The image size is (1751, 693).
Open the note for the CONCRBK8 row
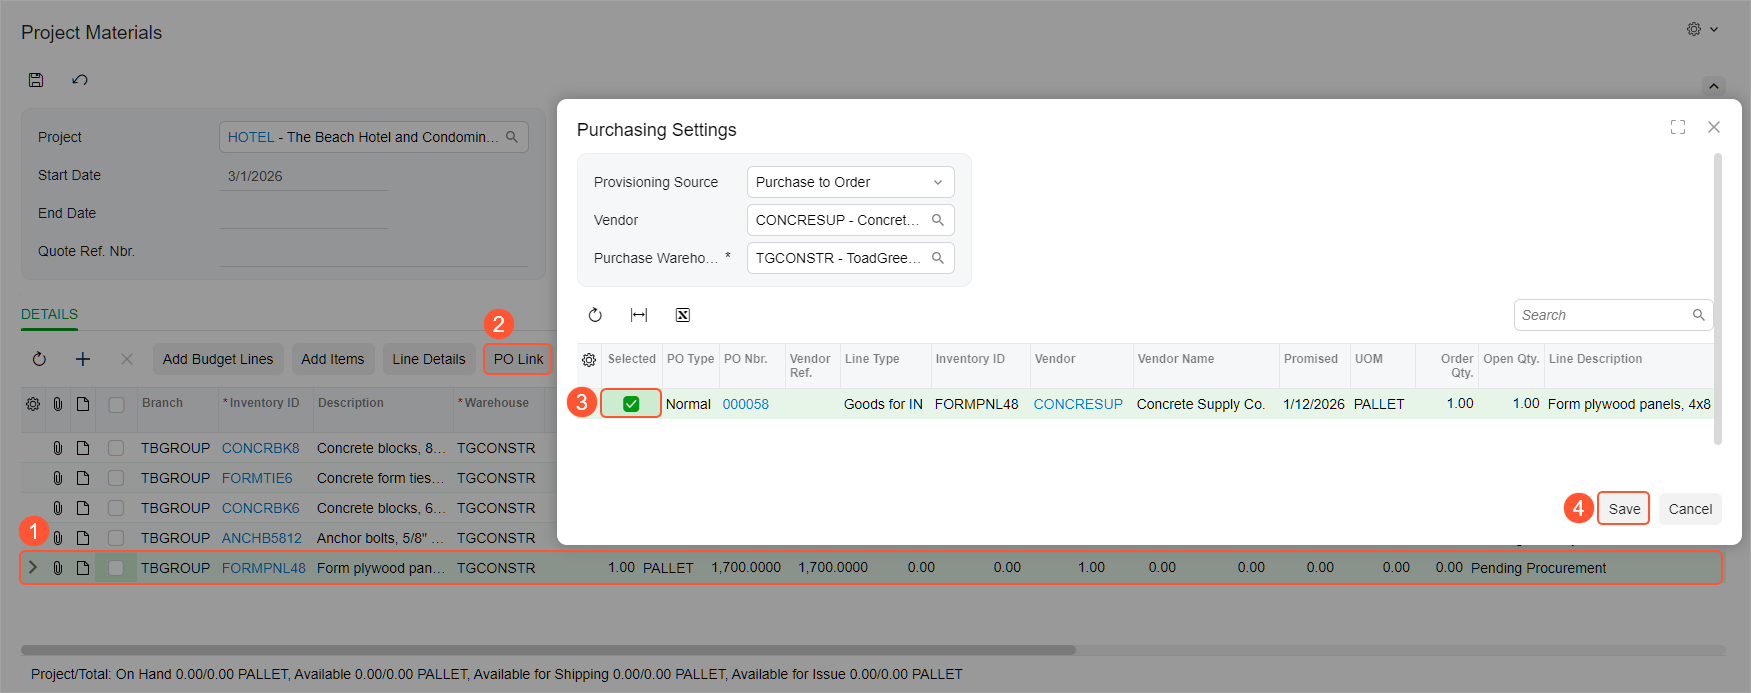tap(83, 448)
